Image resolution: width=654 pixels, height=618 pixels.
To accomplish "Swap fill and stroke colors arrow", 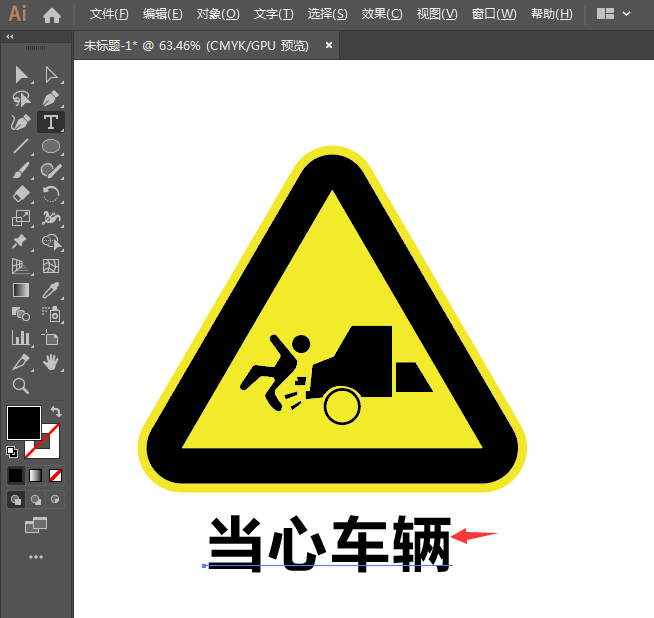I will pyautogui.click(x=56, y=412).
